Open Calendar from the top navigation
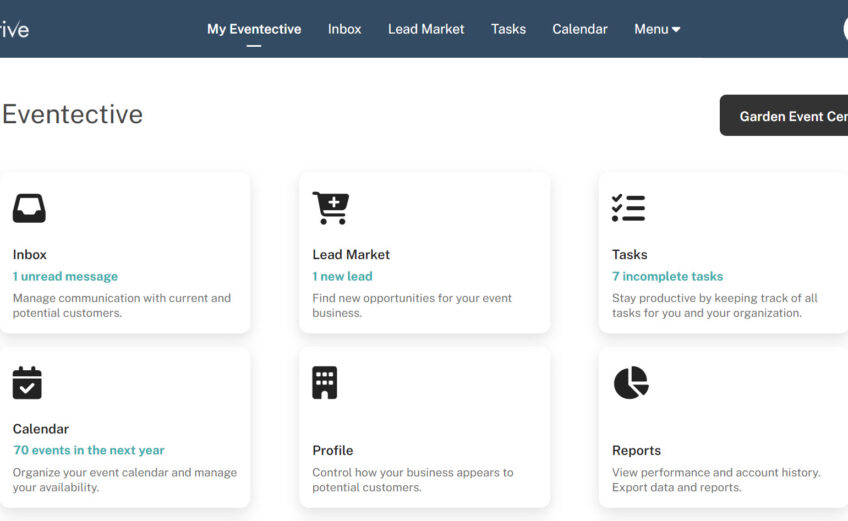This screenshot has width=848, height=521. [x=580, y=29]
